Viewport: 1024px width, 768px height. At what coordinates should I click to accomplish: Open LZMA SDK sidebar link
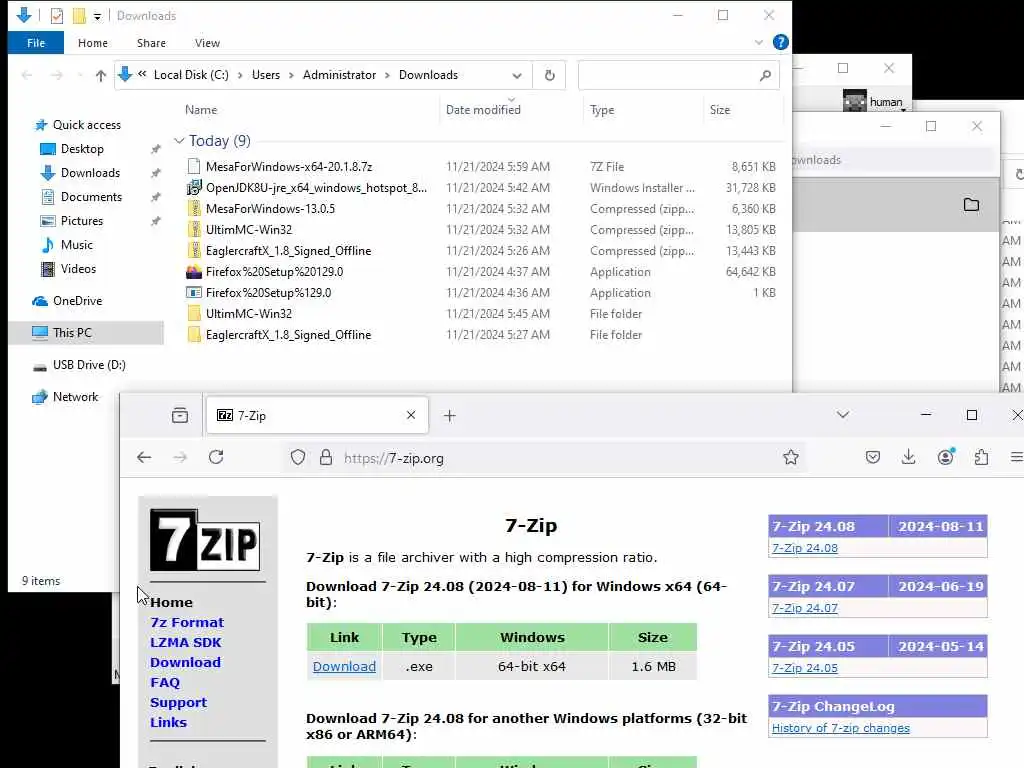[x=185, y=643]
